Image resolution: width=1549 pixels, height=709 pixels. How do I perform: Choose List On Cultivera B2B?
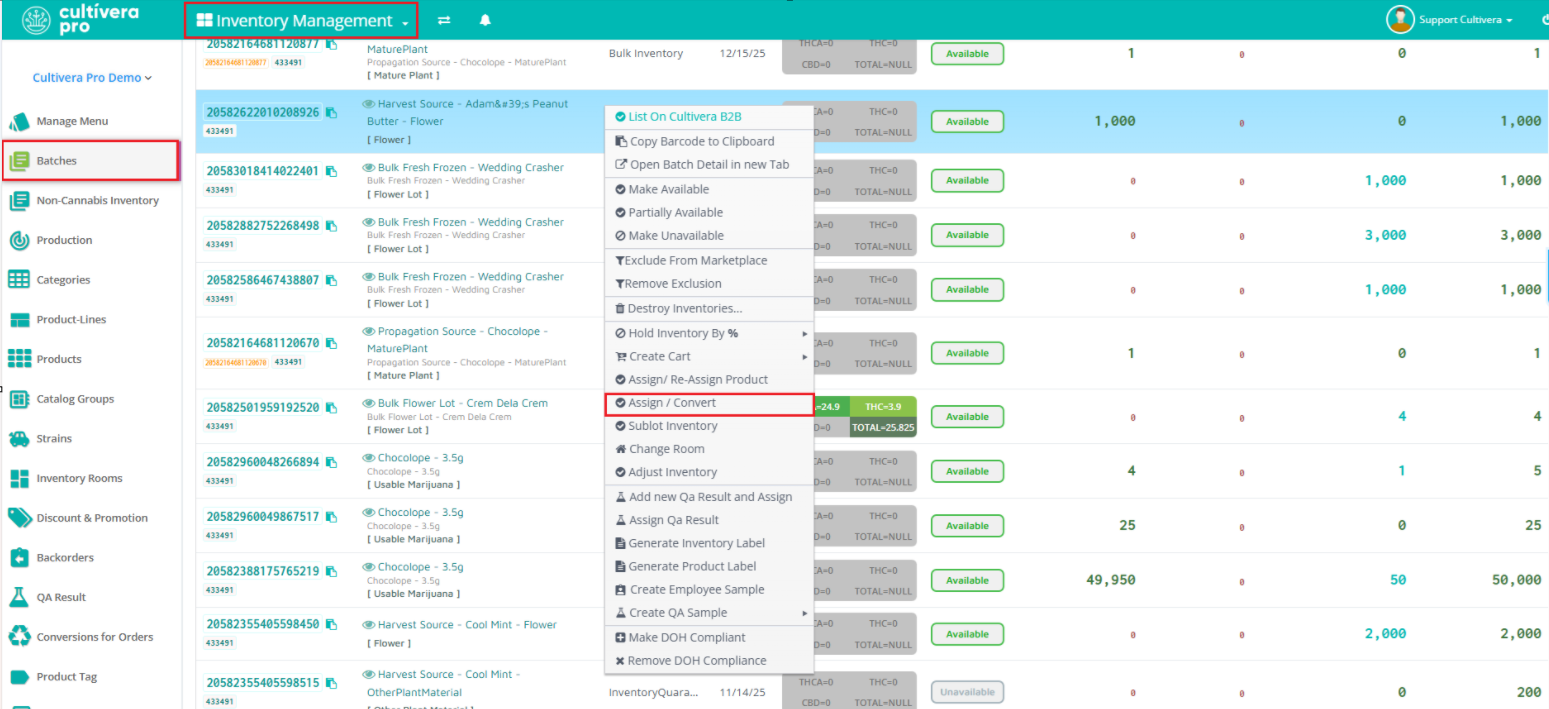click(x=709, y=117)
